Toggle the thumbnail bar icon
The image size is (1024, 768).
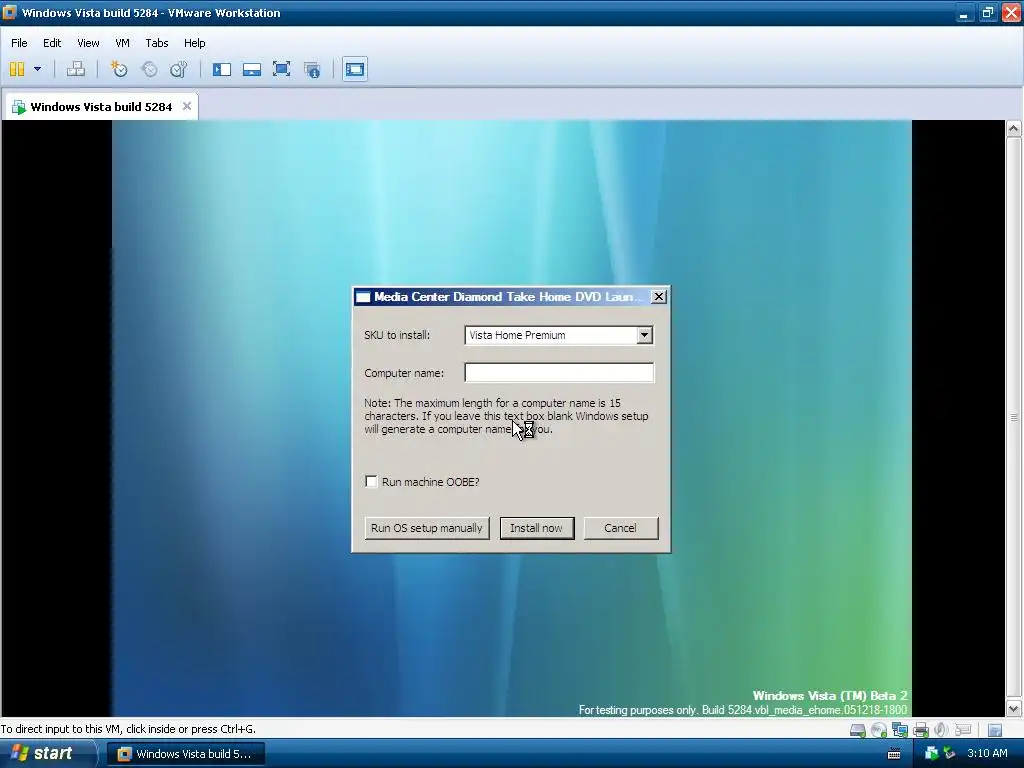(x=251, y=69)
